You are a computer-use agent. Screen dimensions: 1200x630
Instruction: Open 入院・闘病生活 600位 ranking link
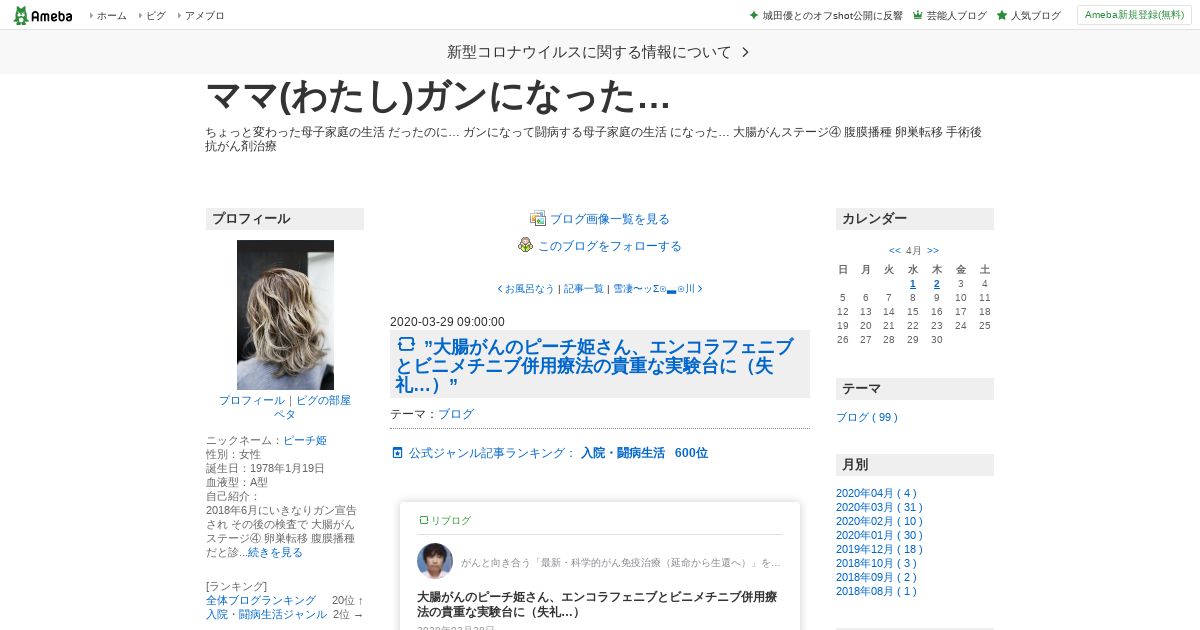coord(645,453)
